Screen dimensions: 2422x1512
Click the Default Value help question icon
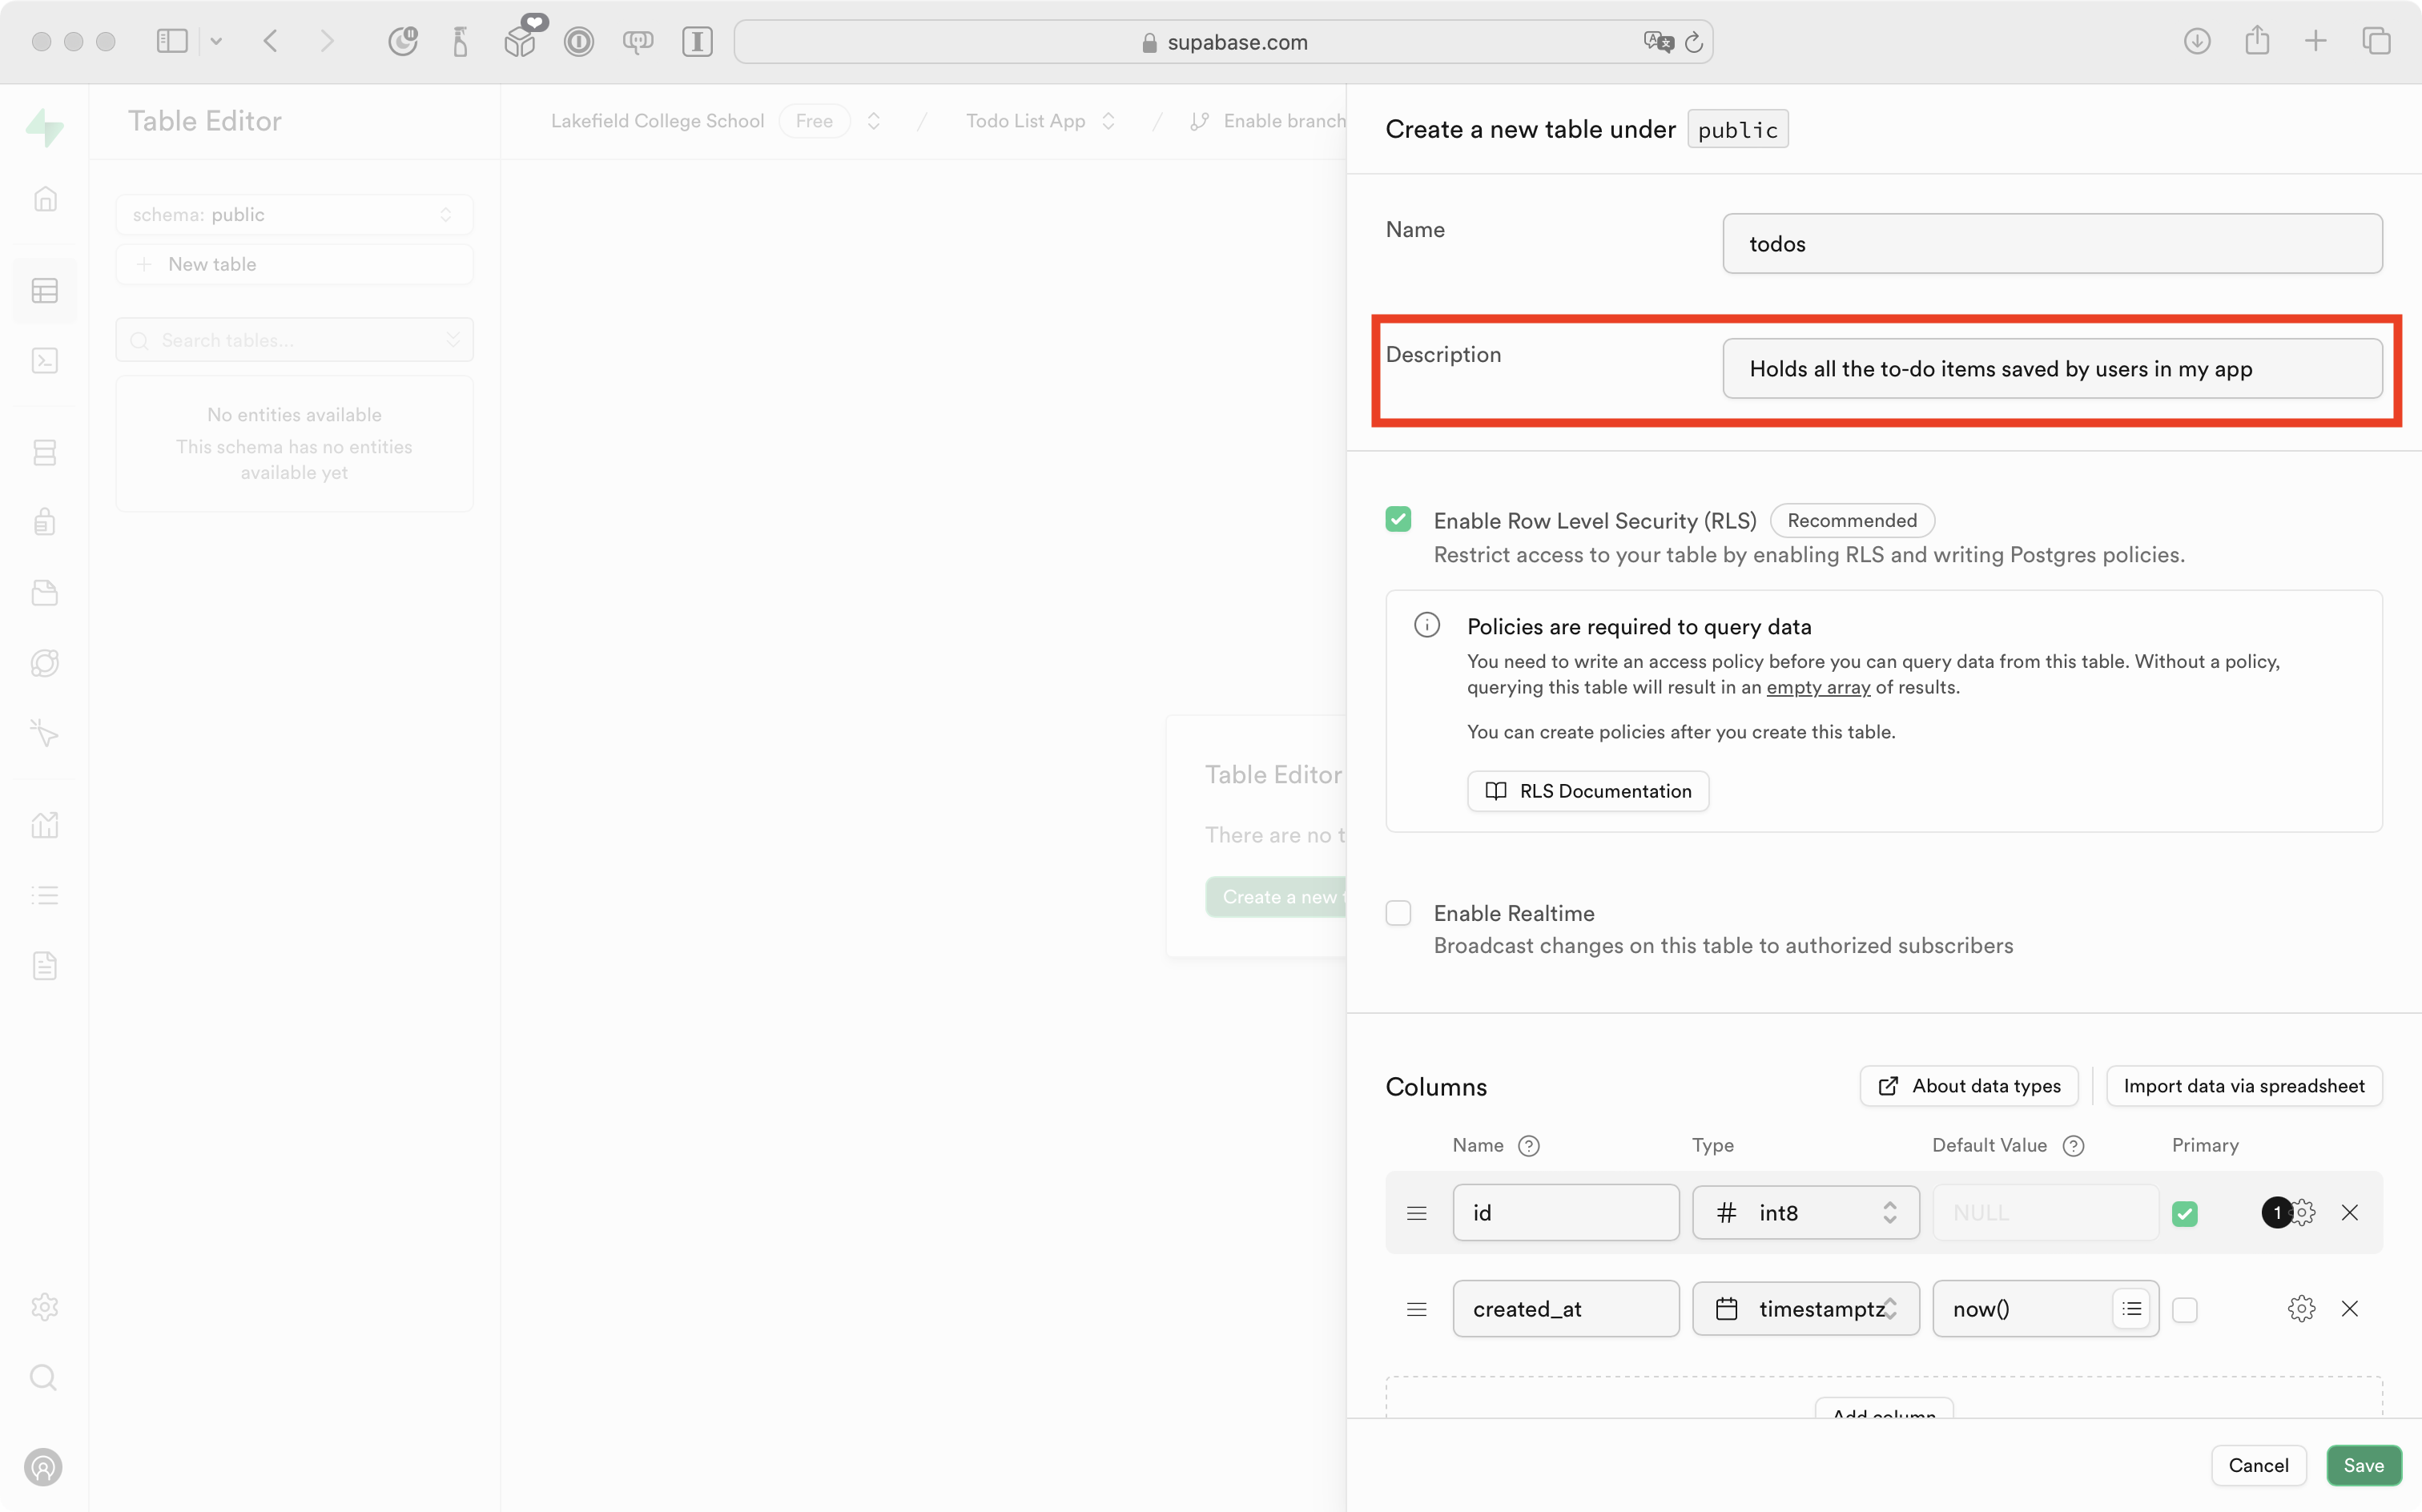pyautogui.click(x=2074, y=1145)
